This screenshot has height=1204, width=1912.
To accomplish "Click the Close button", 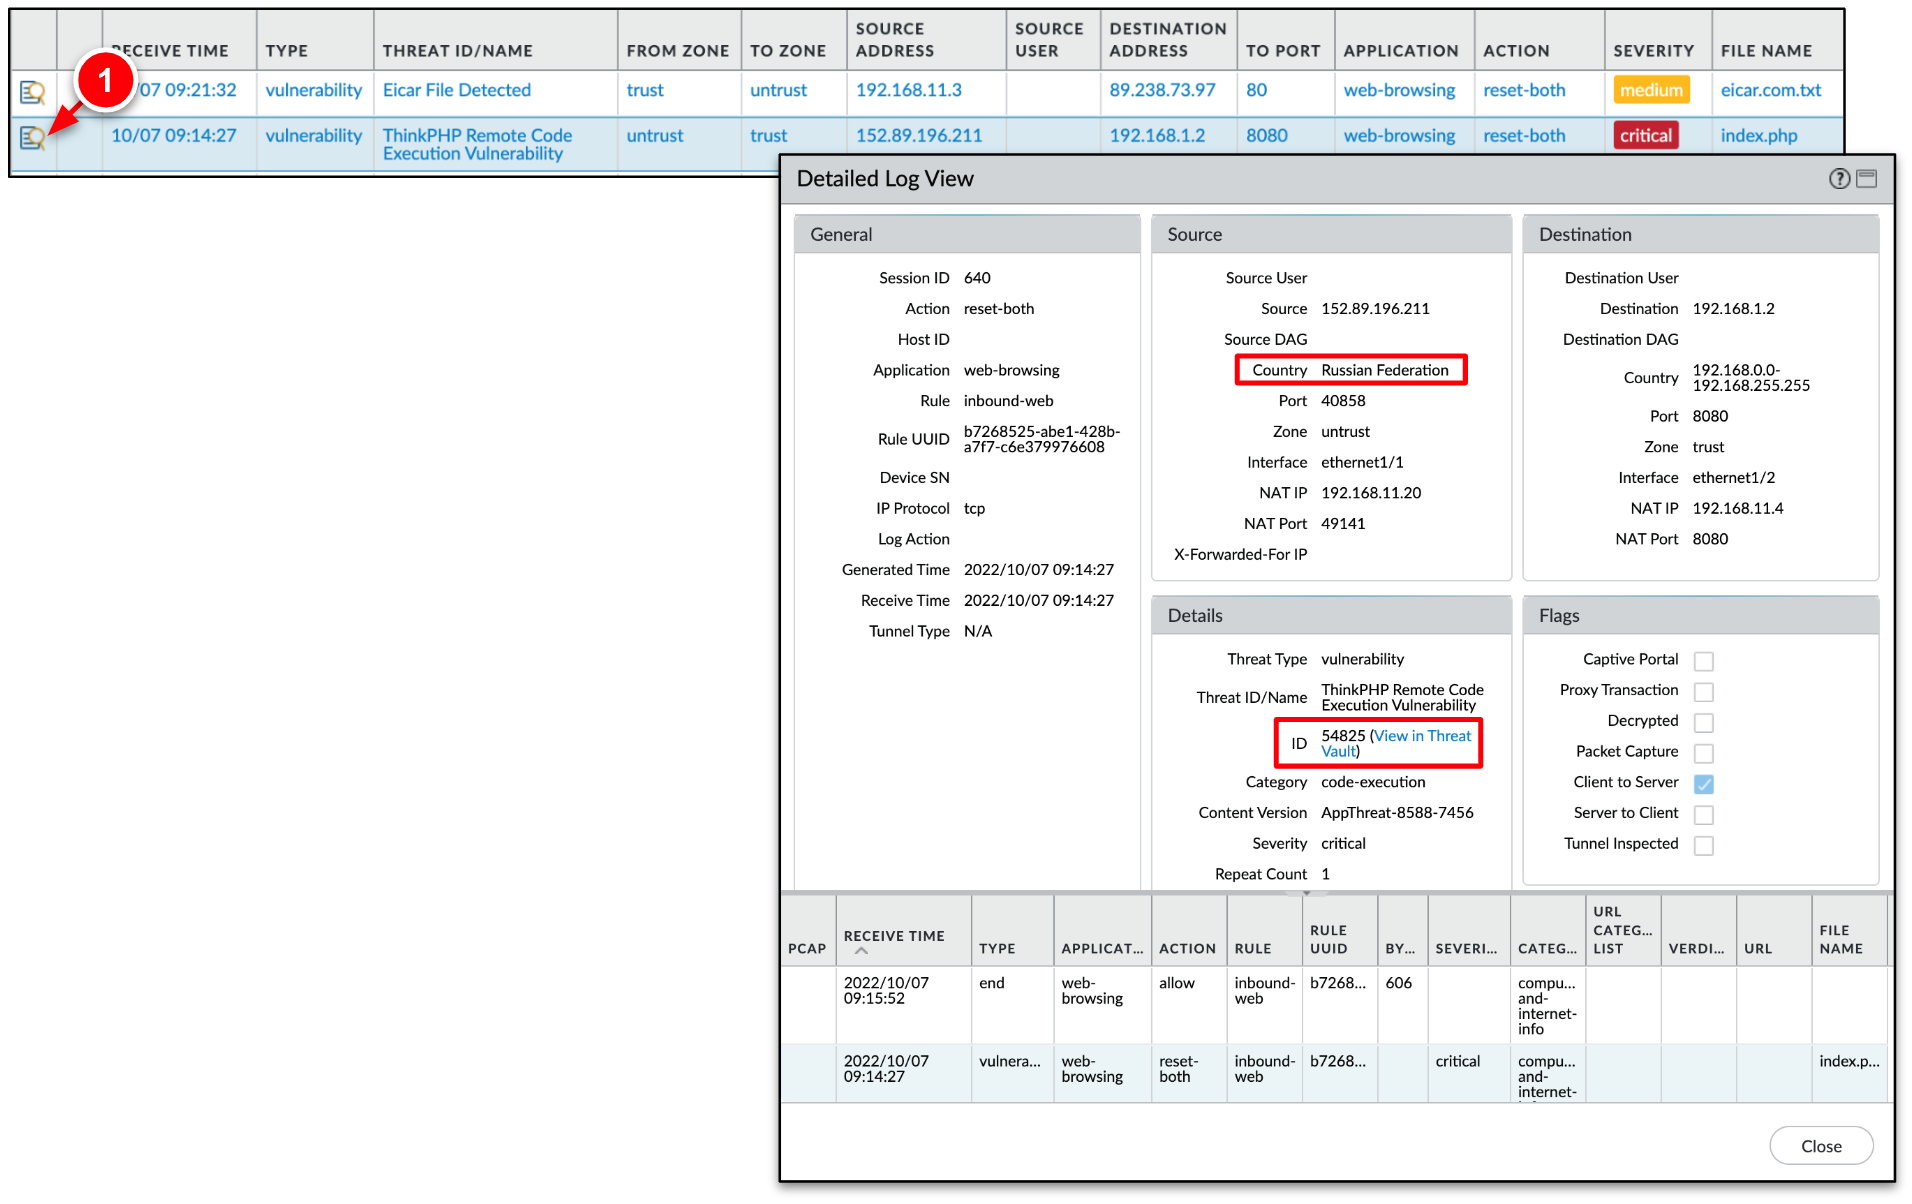I will pyautogui.click(x=1820, y=1146).
